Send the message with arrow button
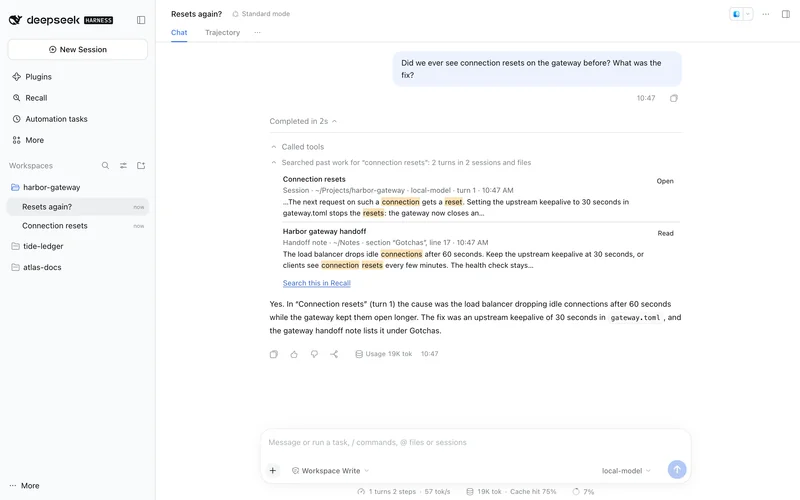800x500 pixels. pyautogui.click(x=677, y=469)
